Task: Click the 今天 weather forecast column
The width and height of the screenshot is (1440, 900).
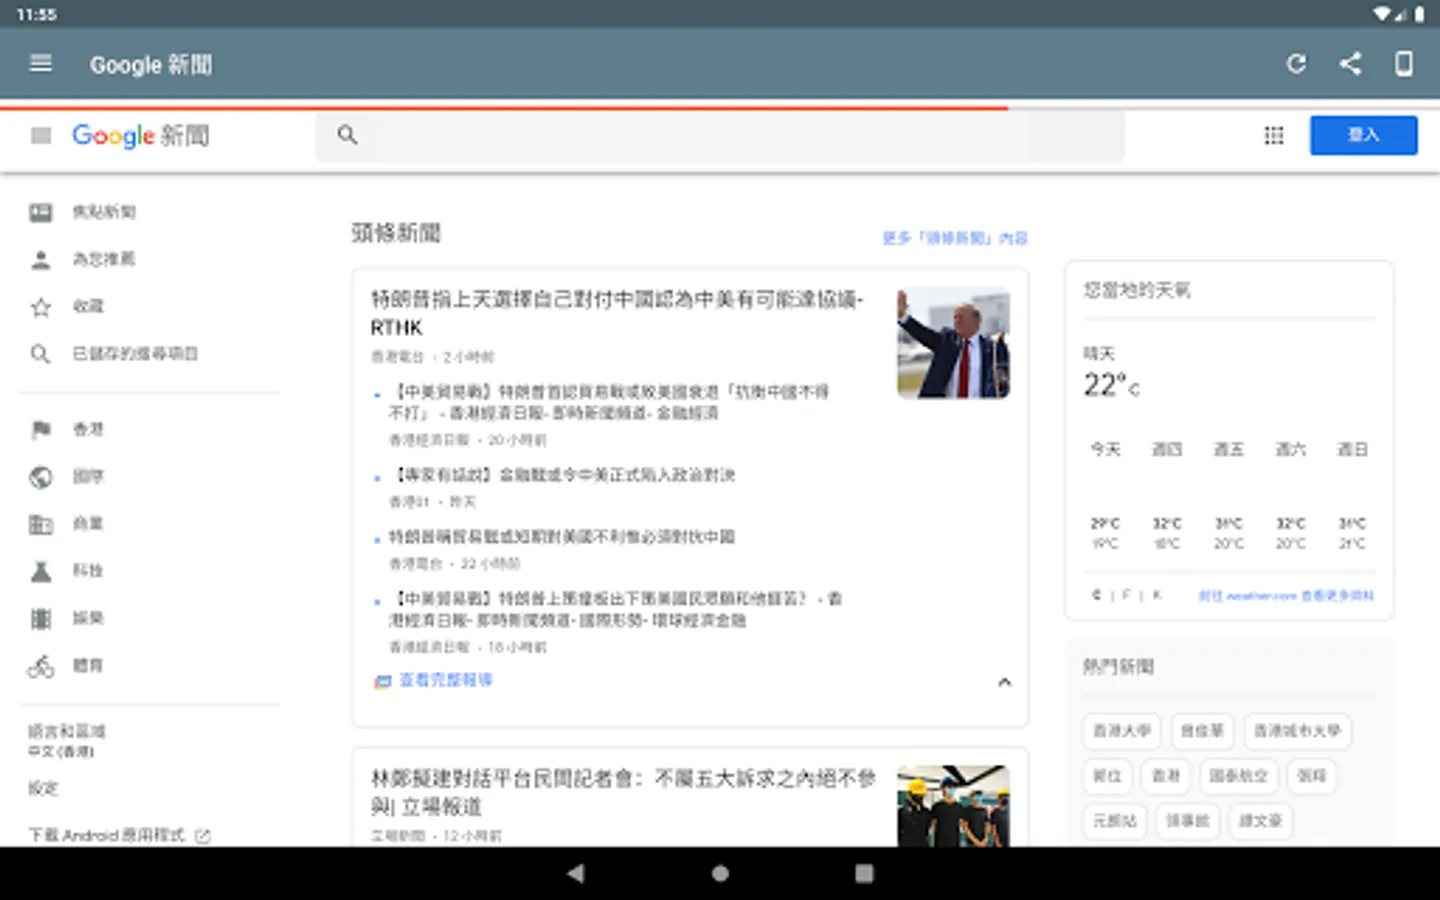Action: pyautogui.click(x=1105, y=496)
